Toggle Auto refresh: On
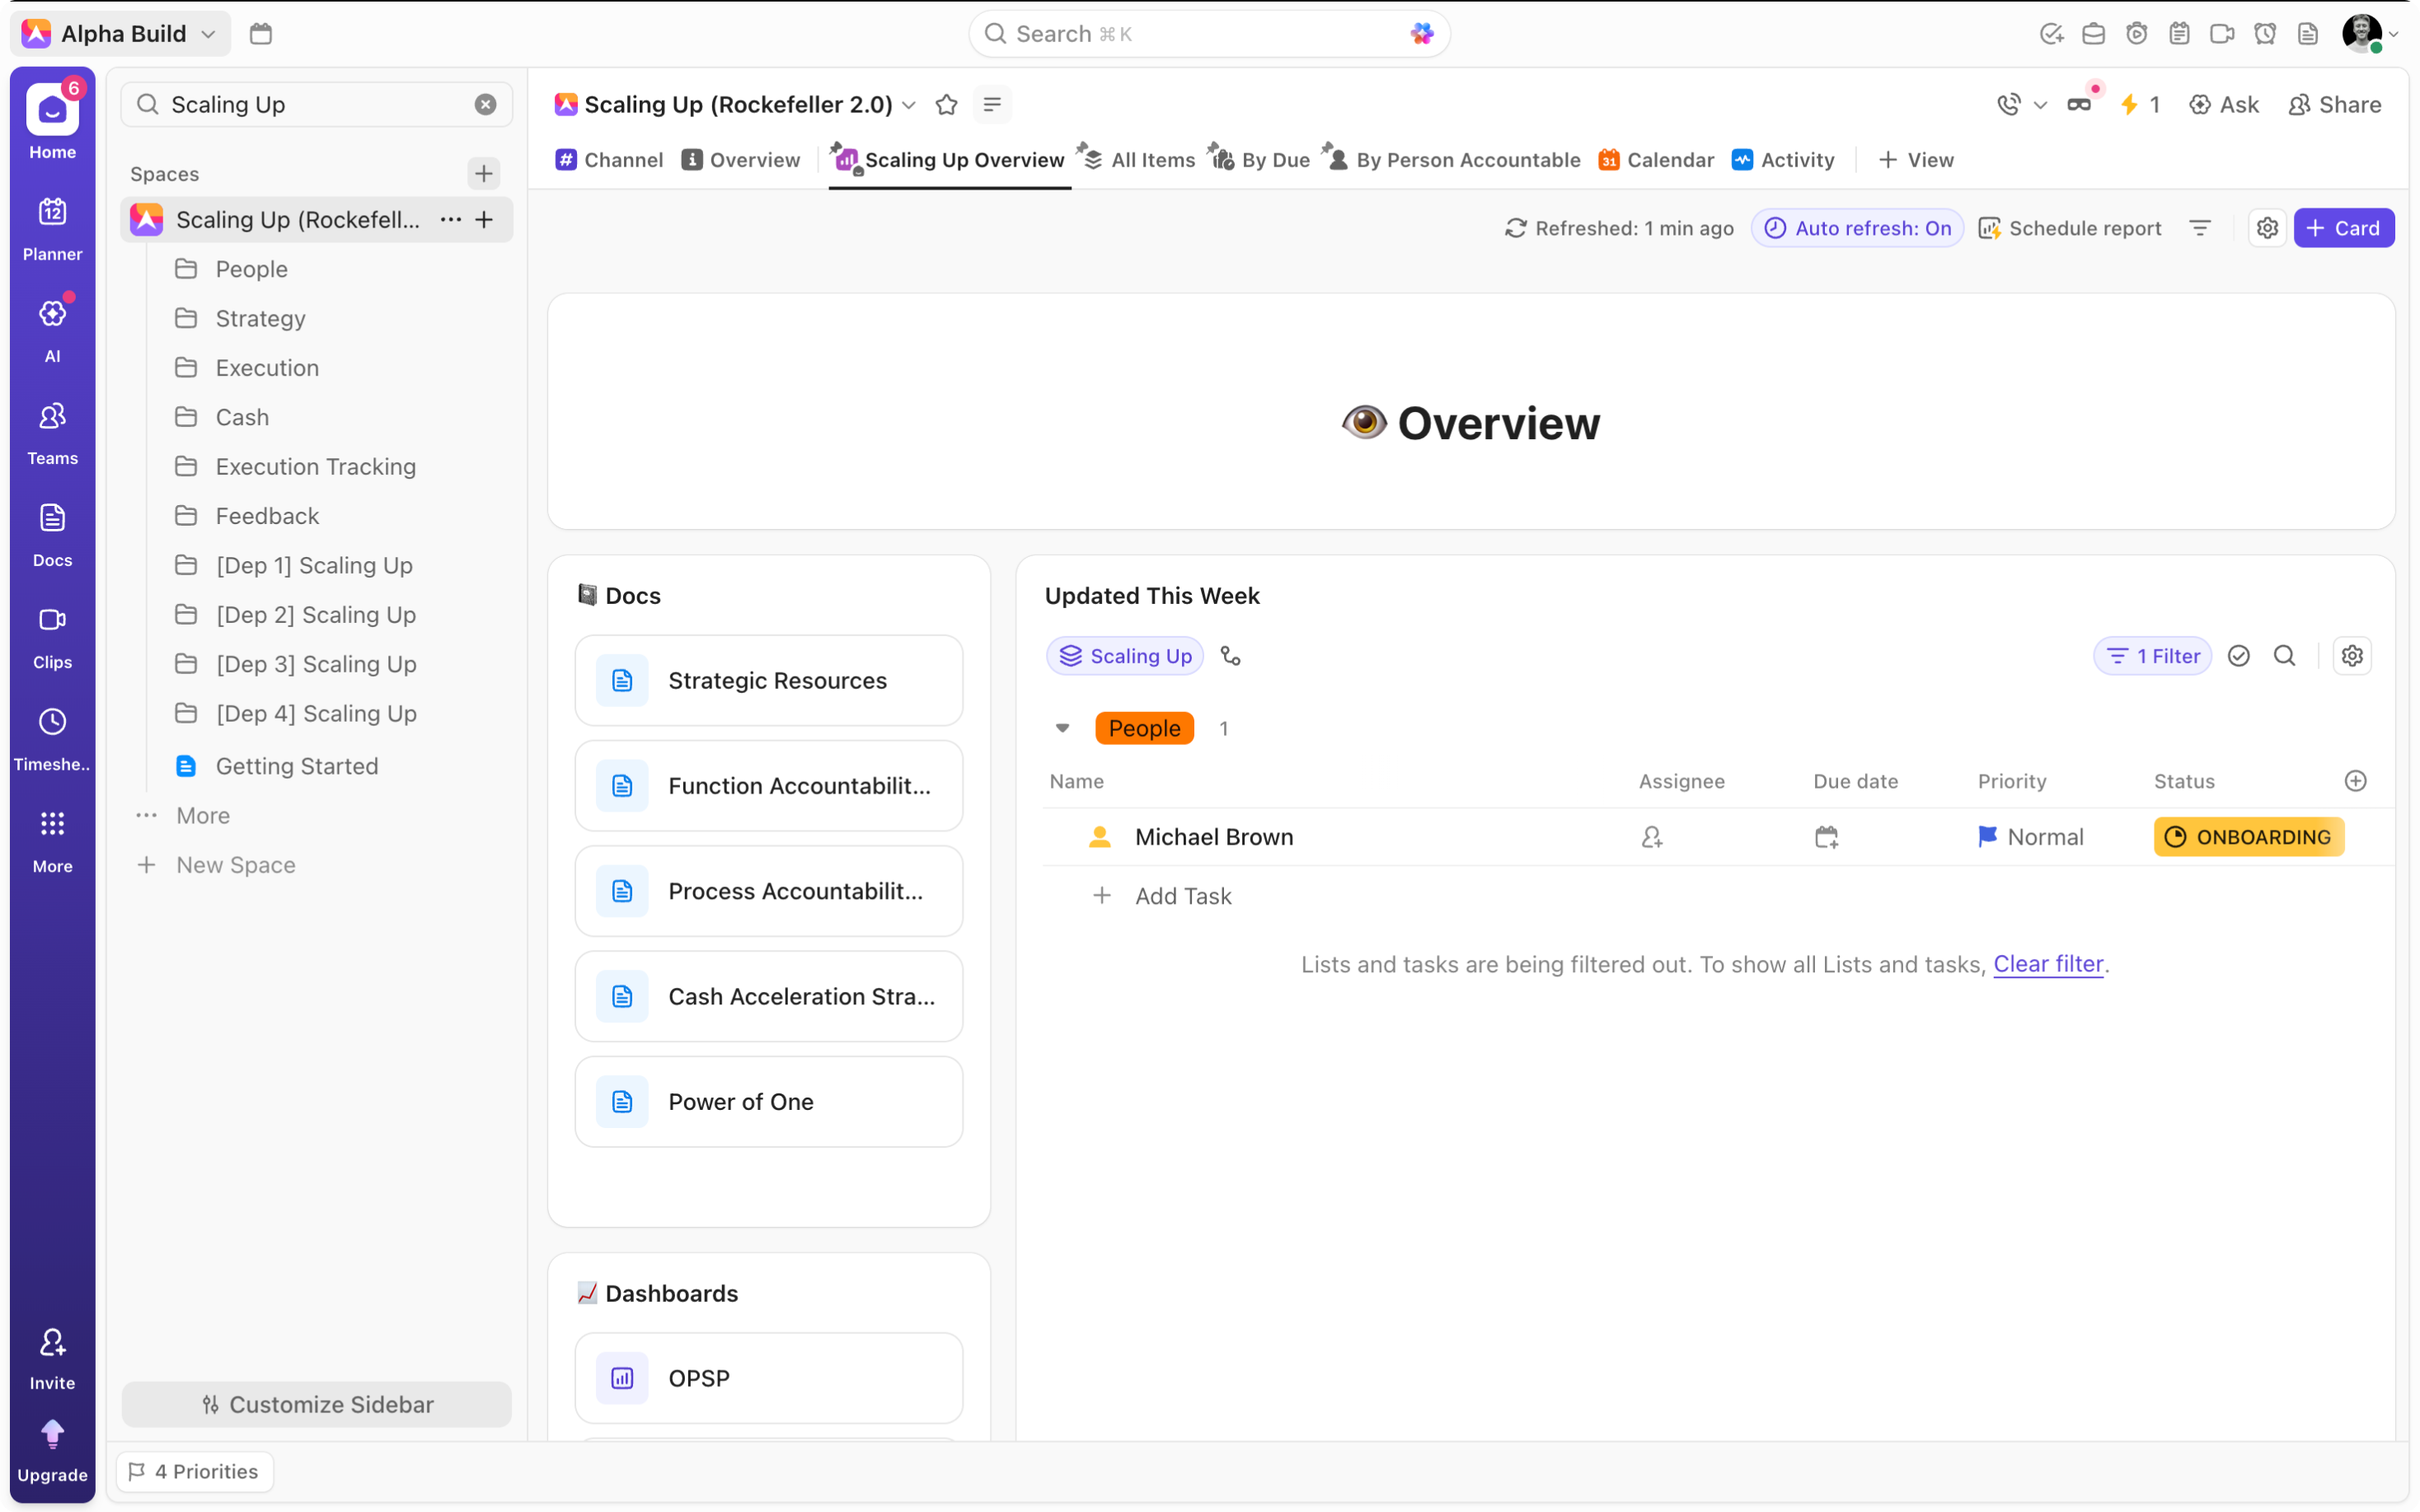The image size is (2420, 1512). pos(1857,228)
